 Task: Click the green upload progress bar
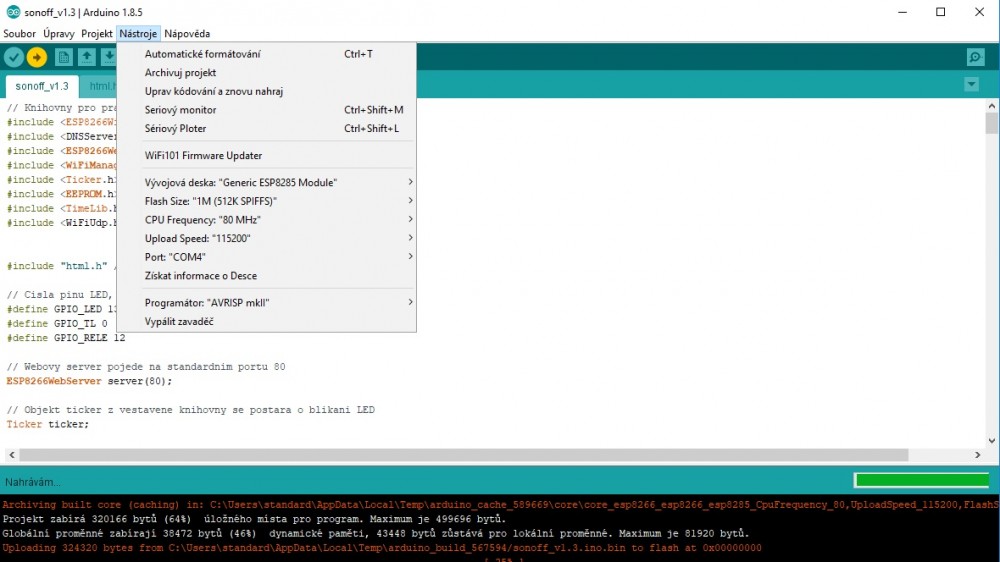tap(920, 481)
